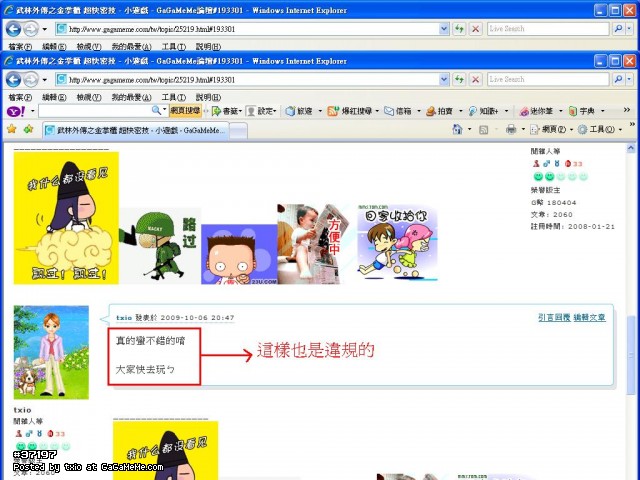The height and width of the screenshot is (480, 640).
Task: Click the Home icon in command bar
Action: pos(458,129)
